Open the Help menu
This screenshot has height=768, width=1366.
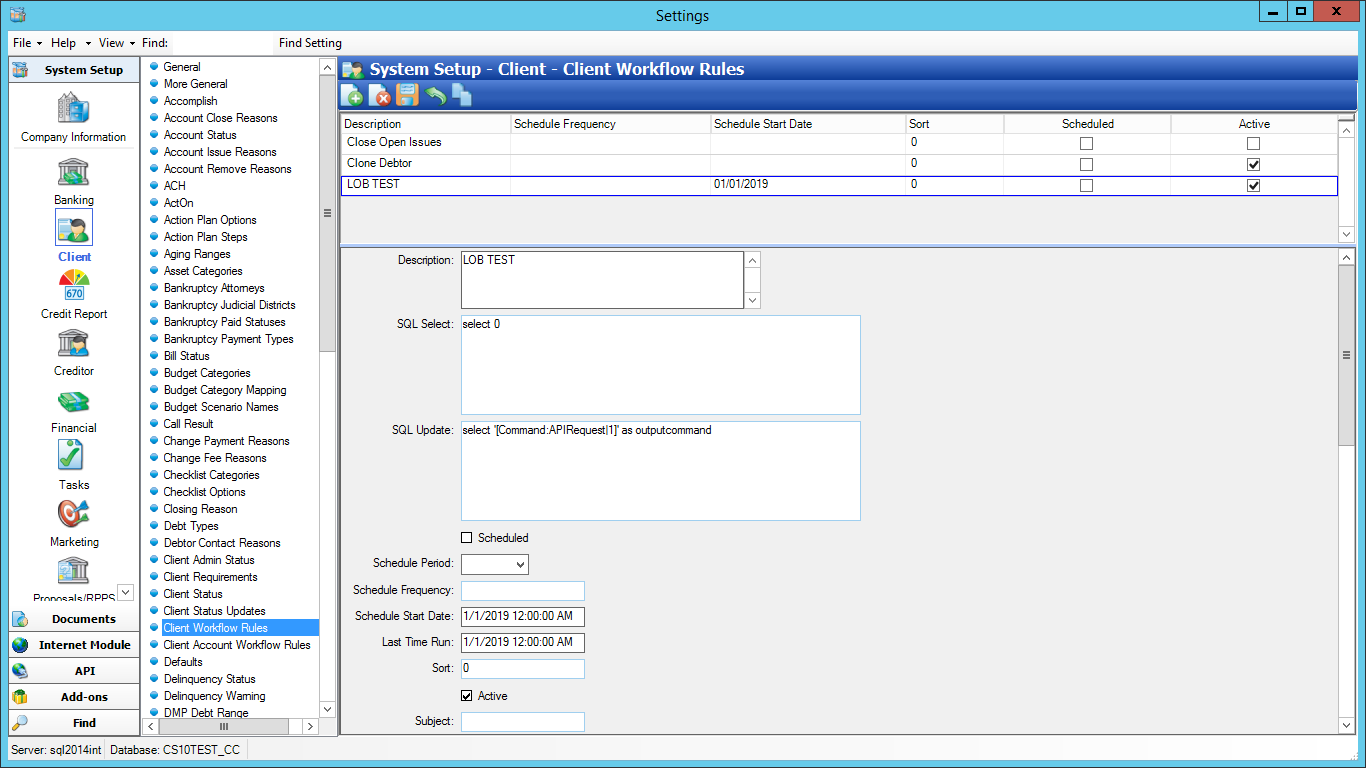tap(70, 43)
